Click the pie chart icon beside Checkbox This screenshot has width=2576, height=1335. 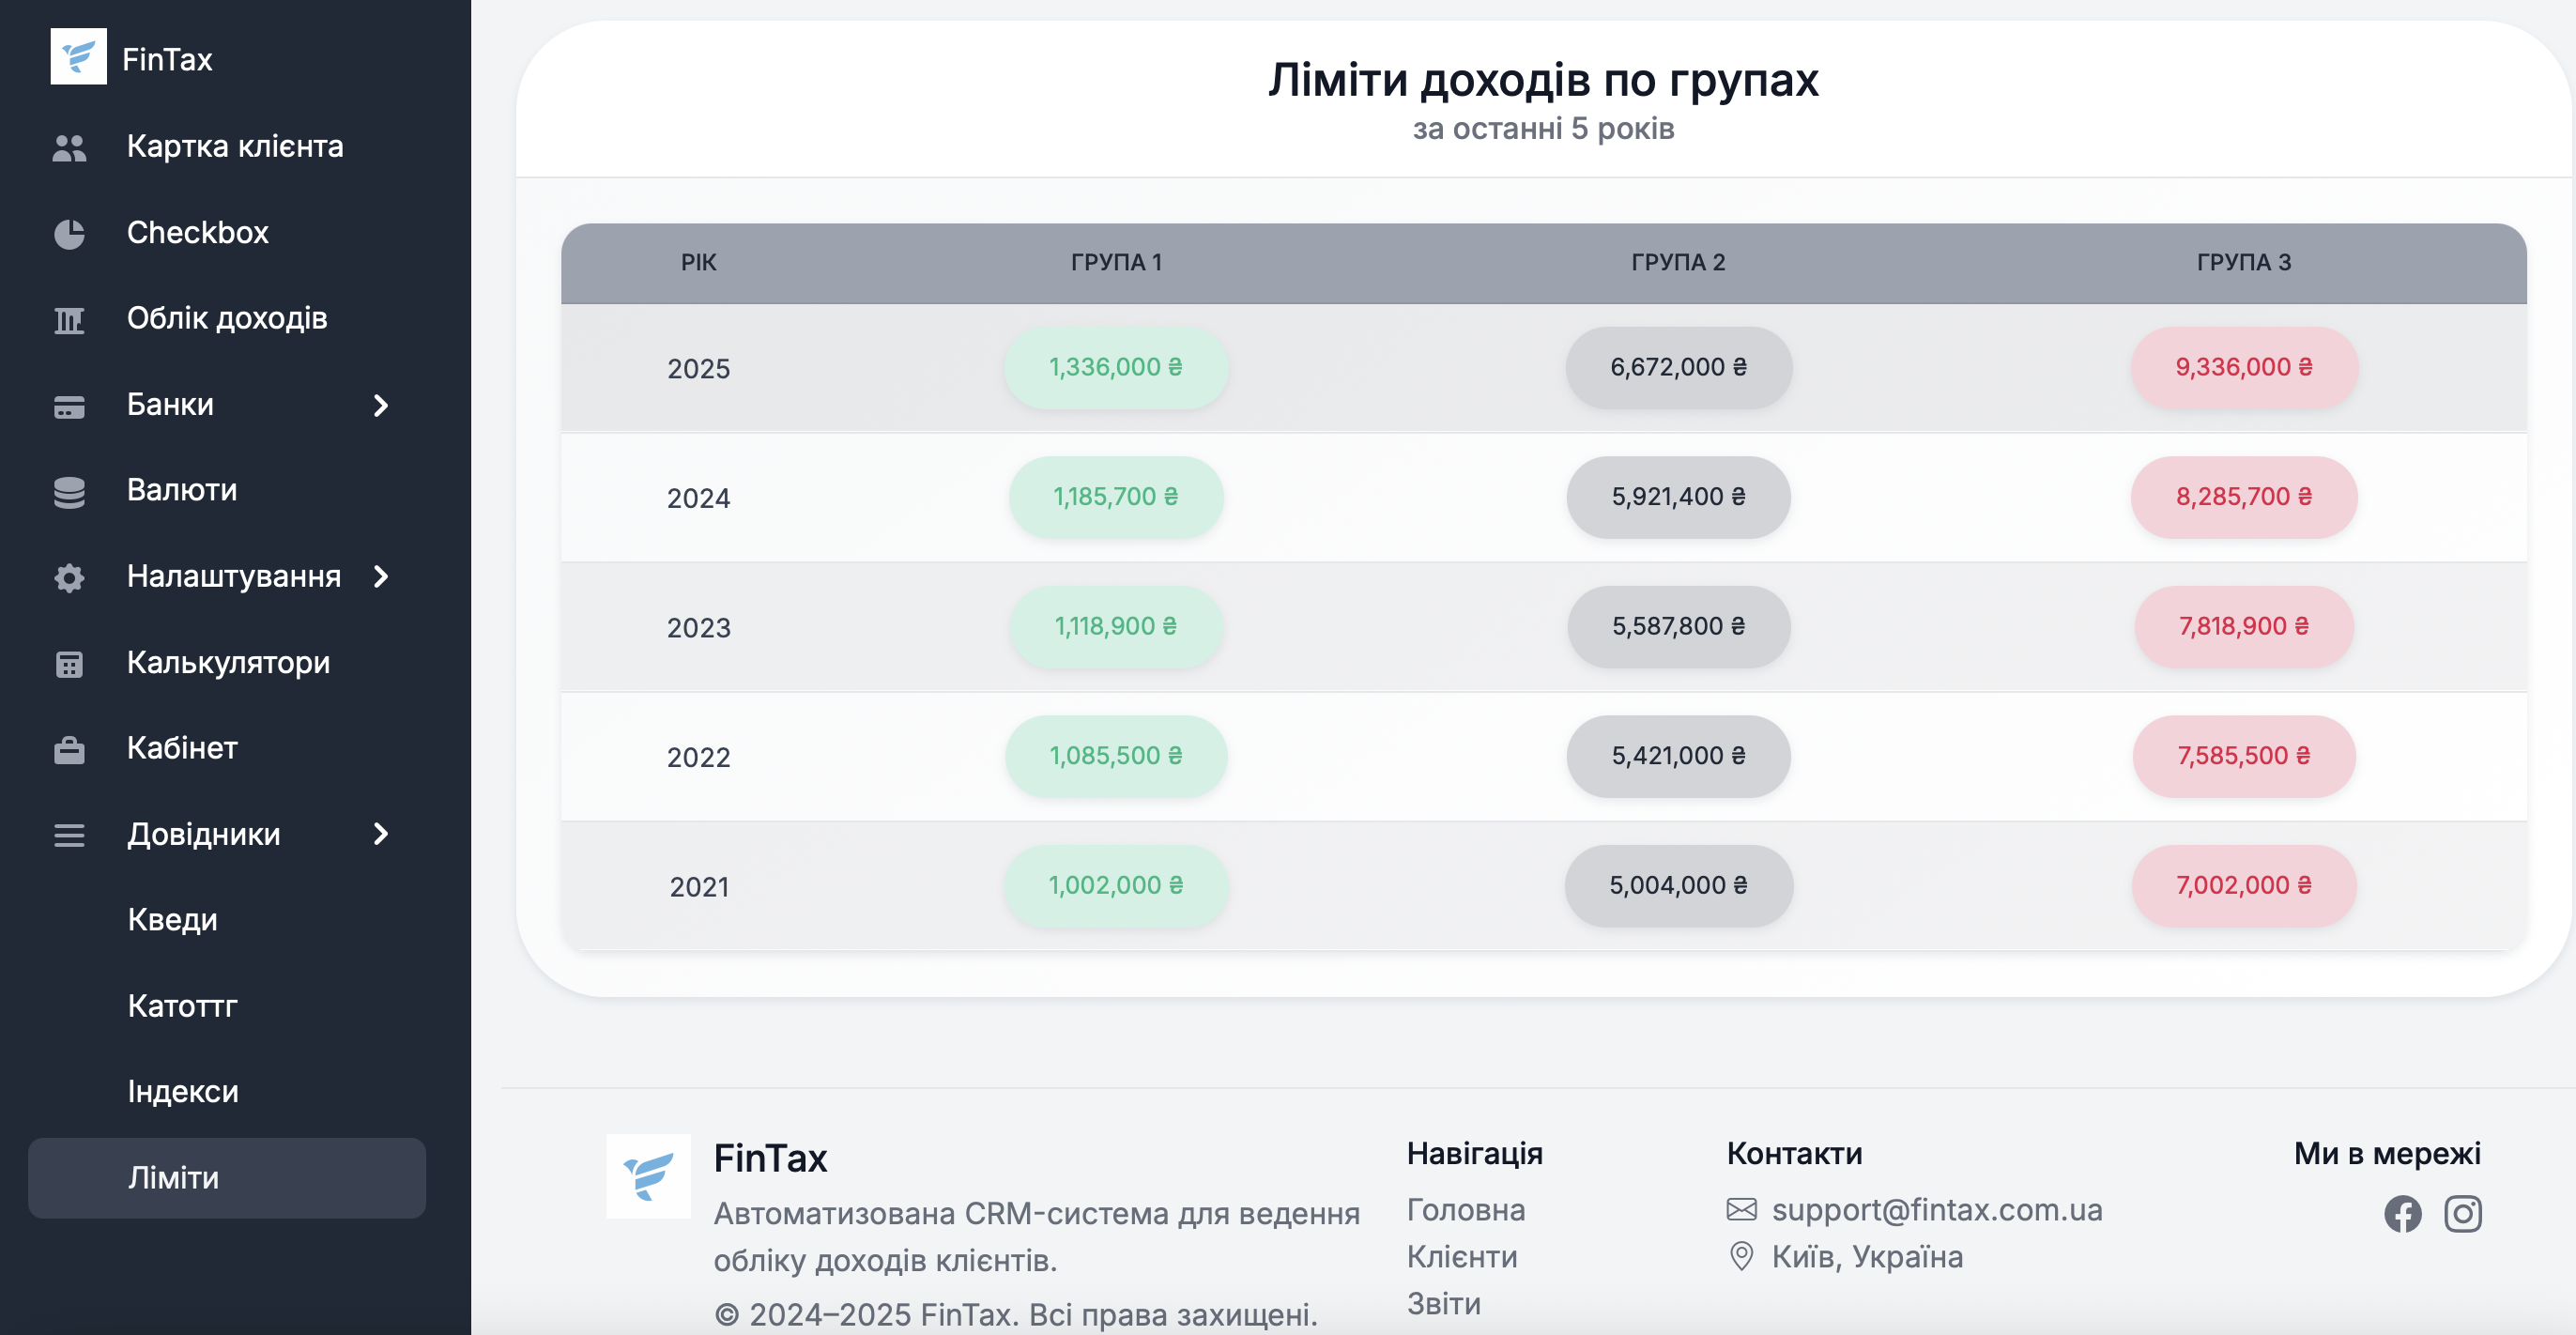[x=69, y=234]
